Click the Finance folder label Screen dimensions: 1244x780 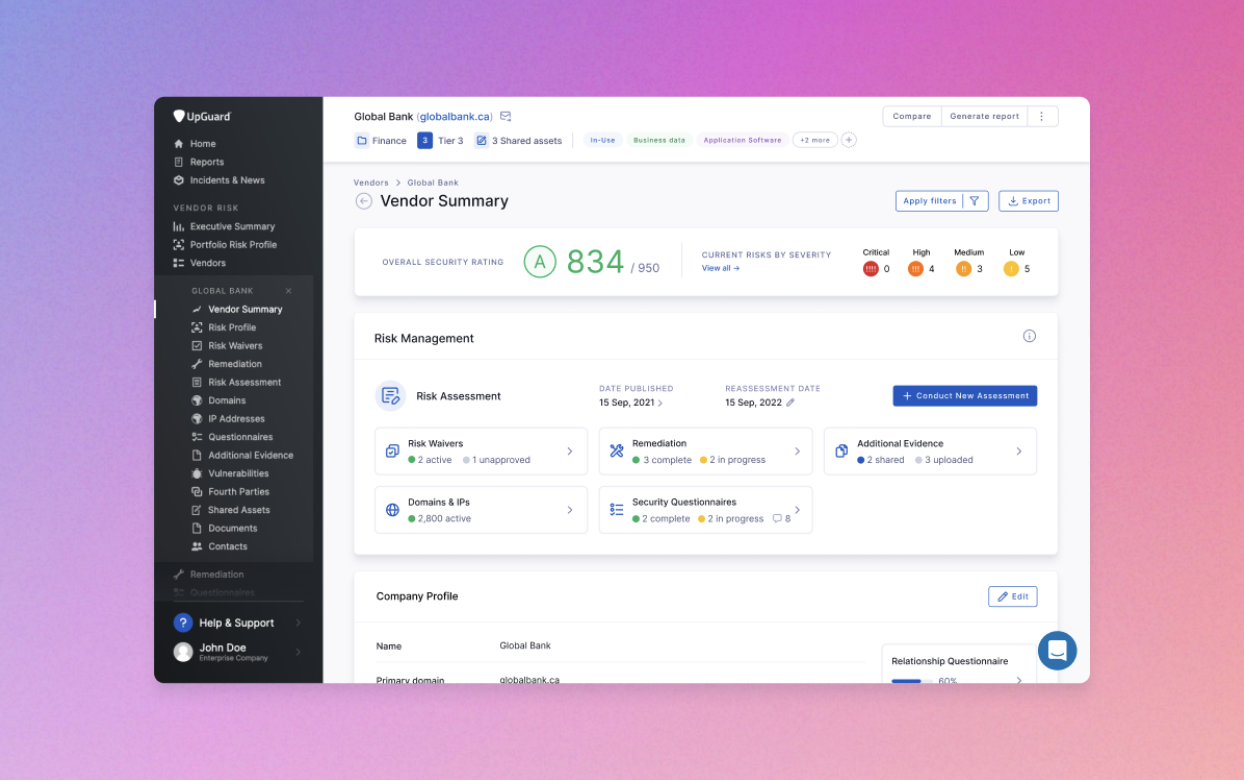(381, 140)
